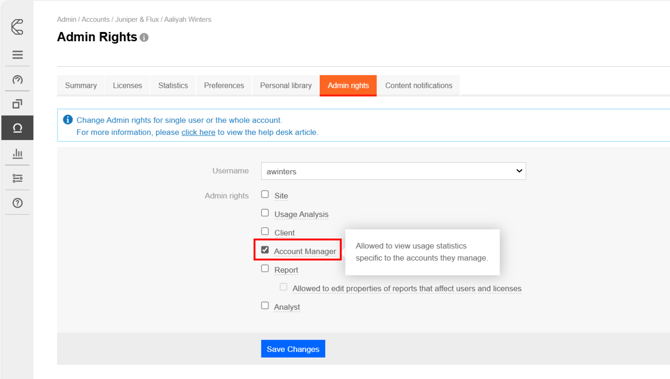Viewport: 670px width, 379px height.
Task: Tick the Client checkbox
Action: pos(265,231)
